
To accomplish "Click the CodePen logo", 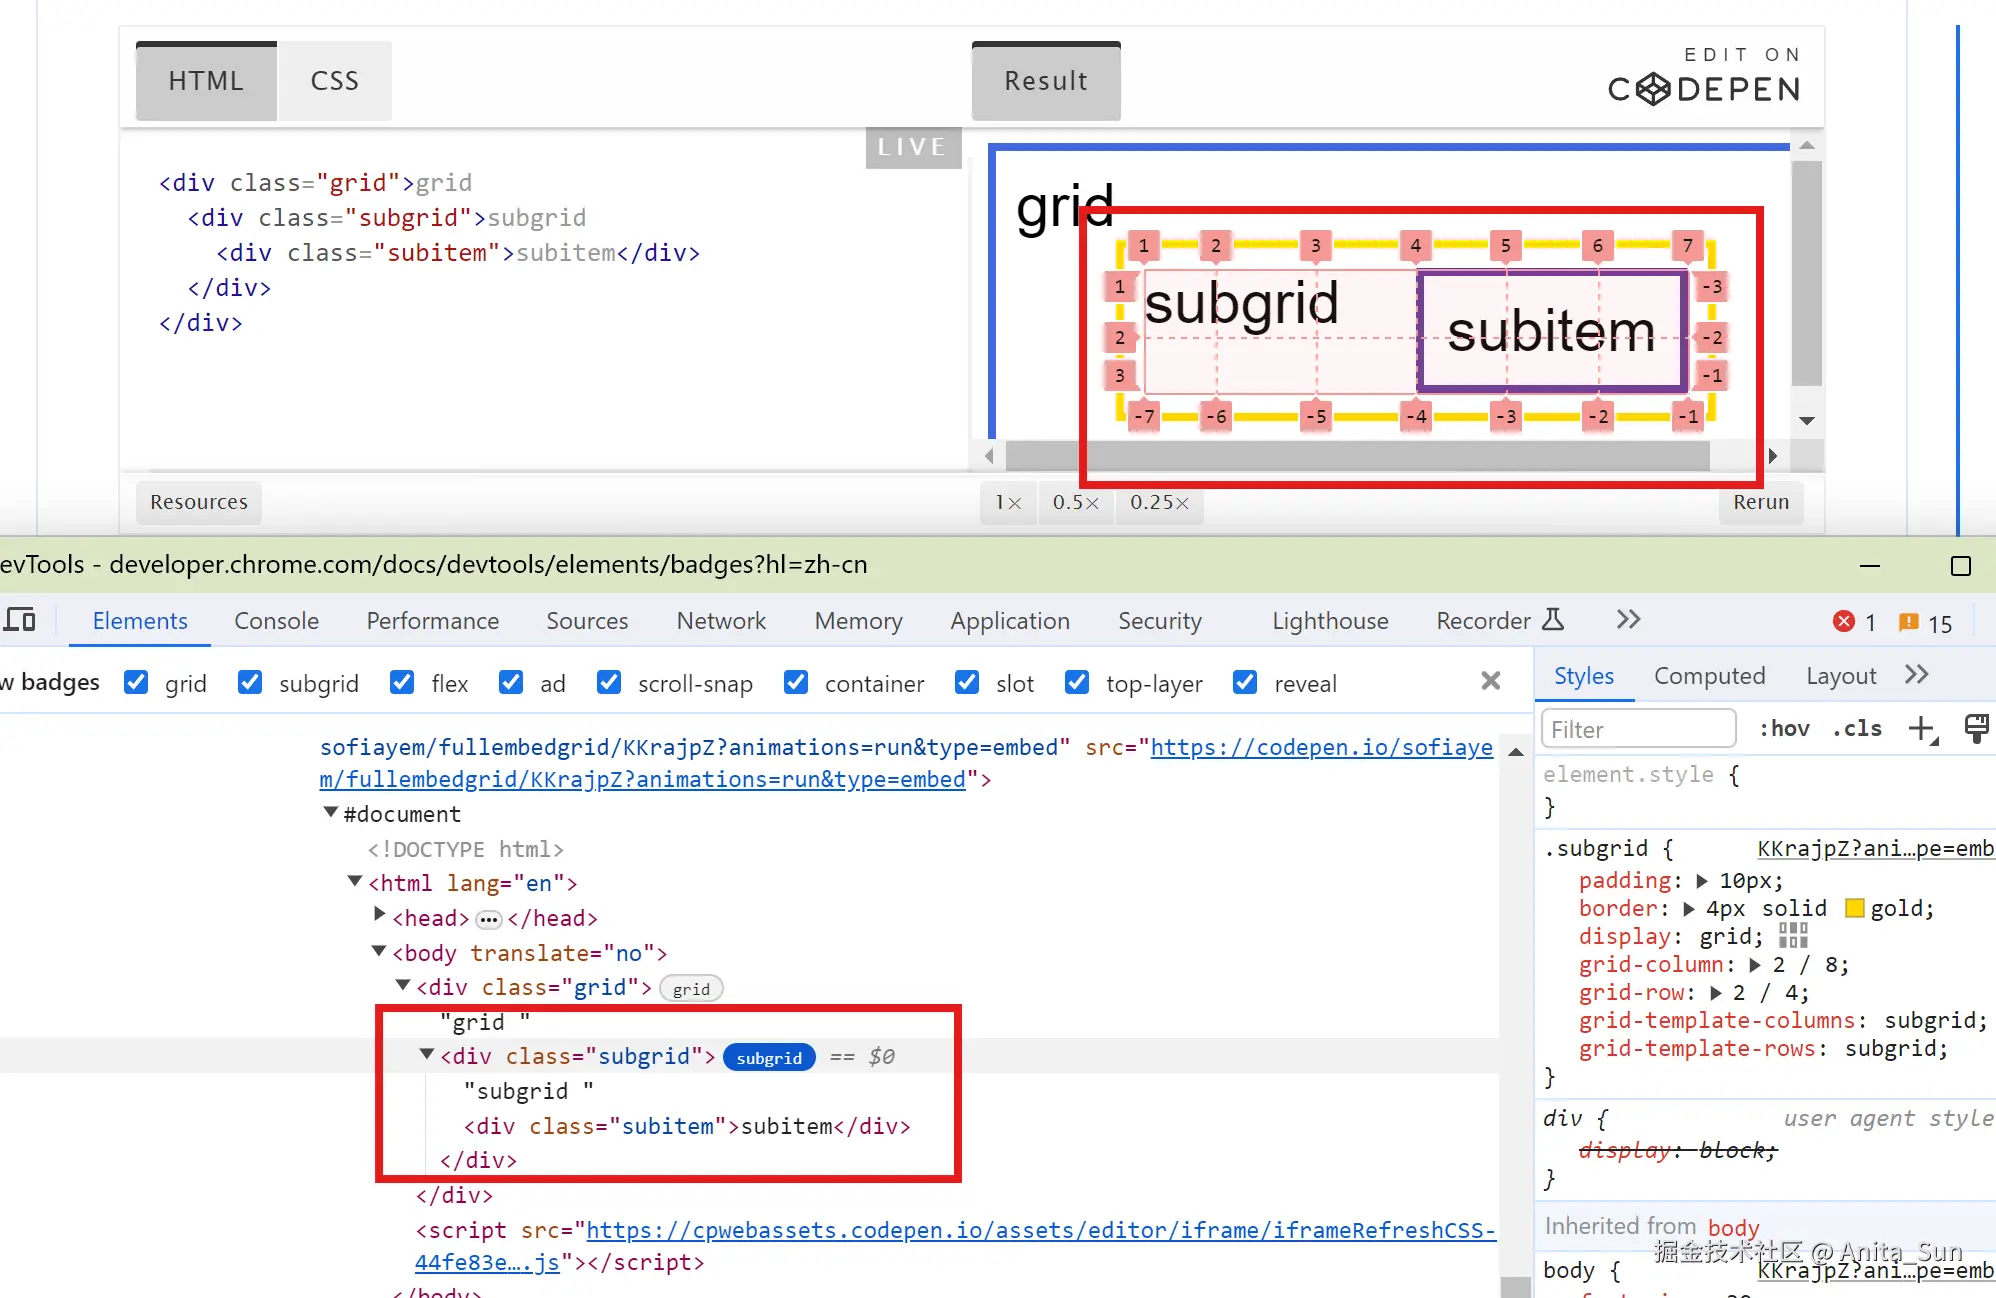I will point(1704,89).
